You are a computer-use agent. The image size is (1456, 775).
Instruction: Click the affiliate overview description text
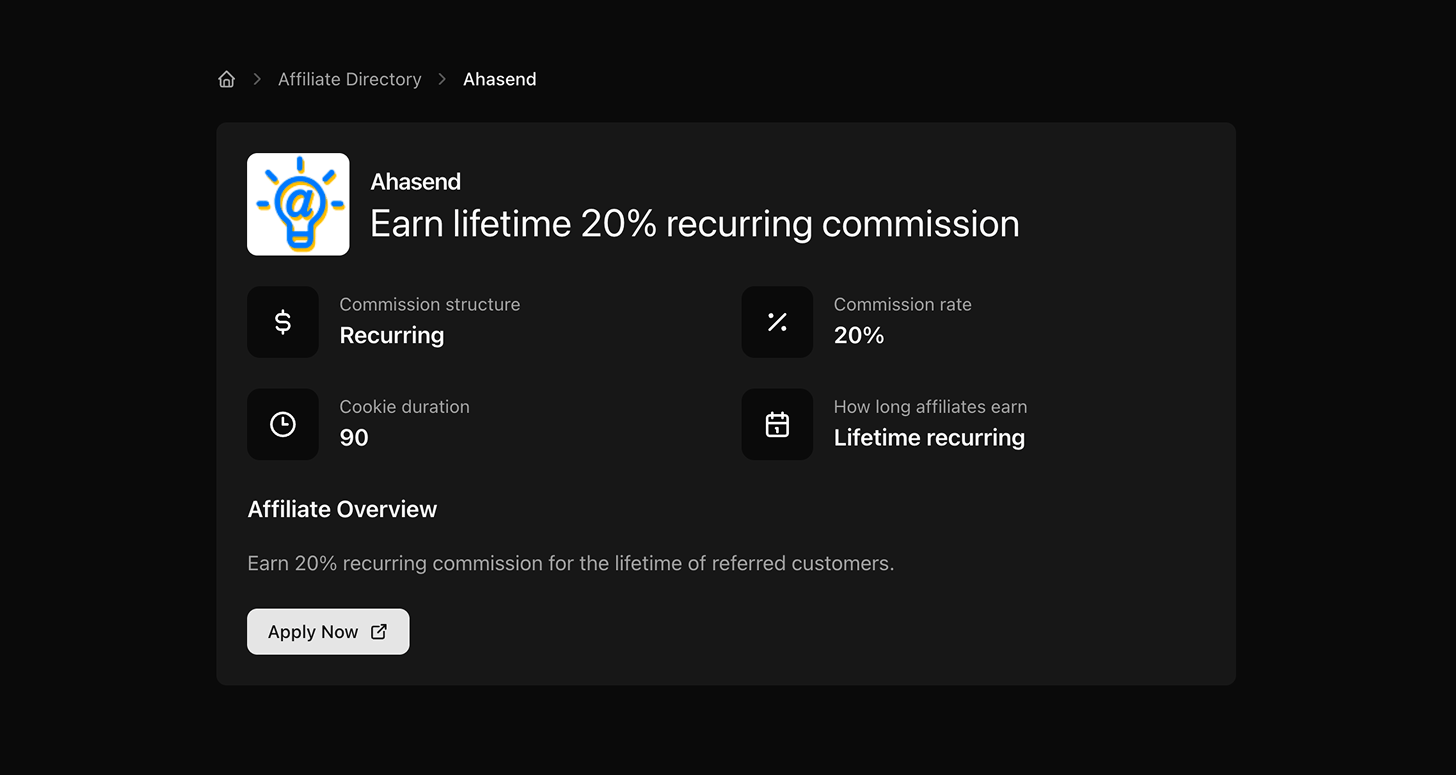(x=570, y=563)
